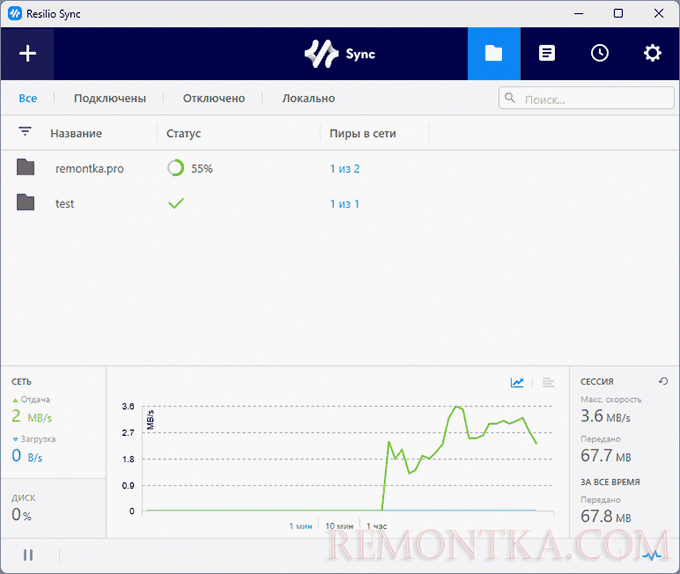Image resolution: width=680 pixels, height=574 pixels.
Task: Open peers link 1 из 1
Action: [345, 204]
